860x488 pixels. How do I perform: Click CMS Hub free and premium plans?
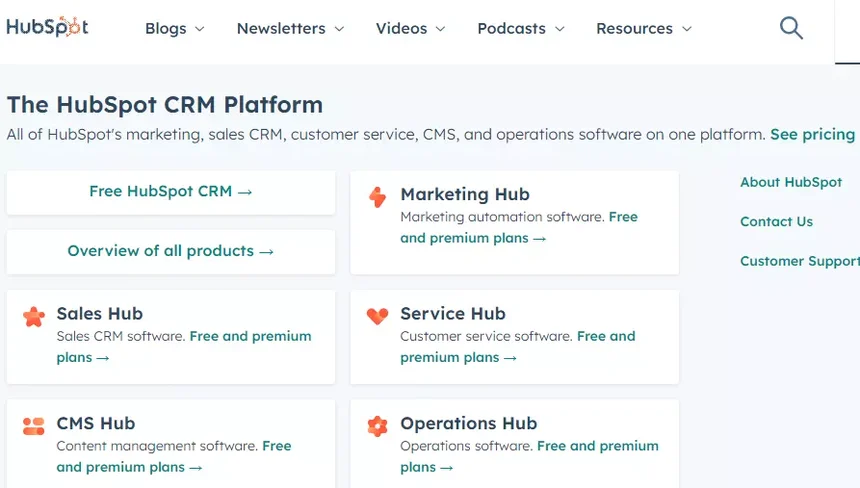click(x=174, y=456)
